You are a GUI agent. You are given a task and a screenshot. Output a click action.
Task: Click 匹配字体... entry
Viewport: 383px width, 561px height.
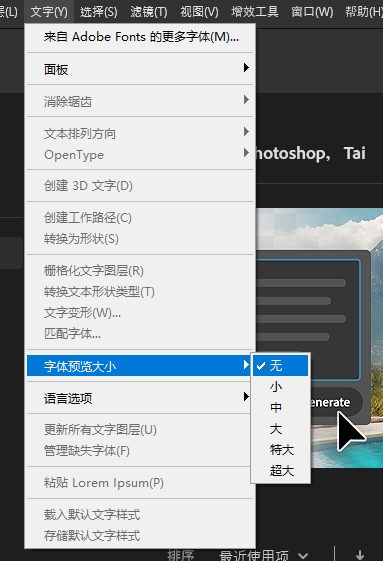(140, 334)
